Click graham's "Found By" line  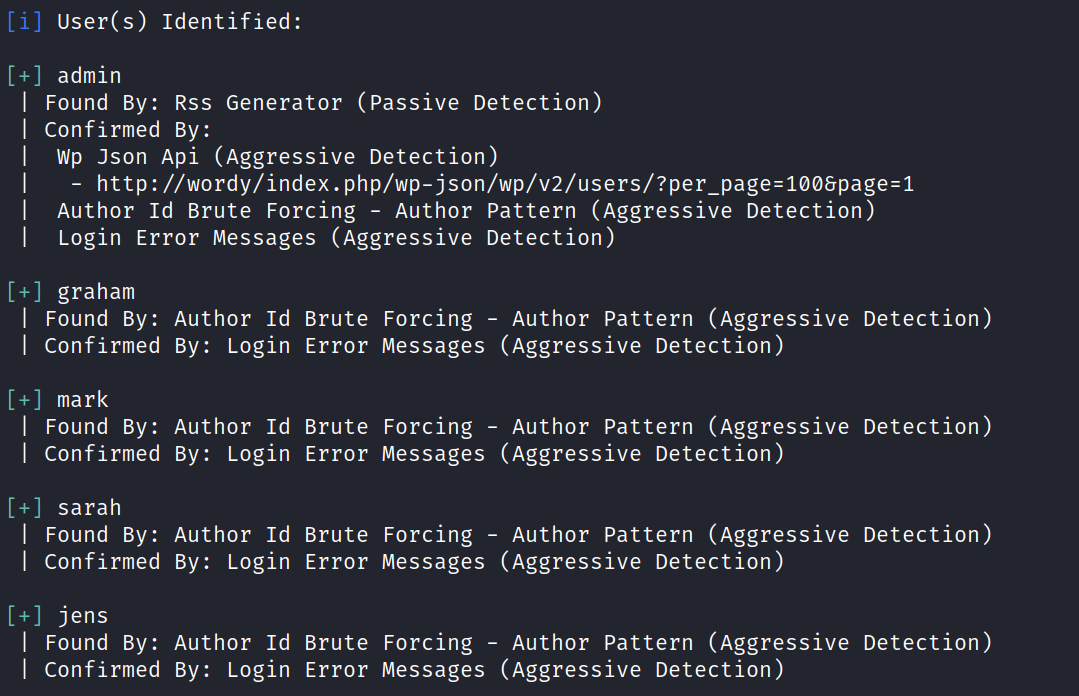(x=518, y=318)
